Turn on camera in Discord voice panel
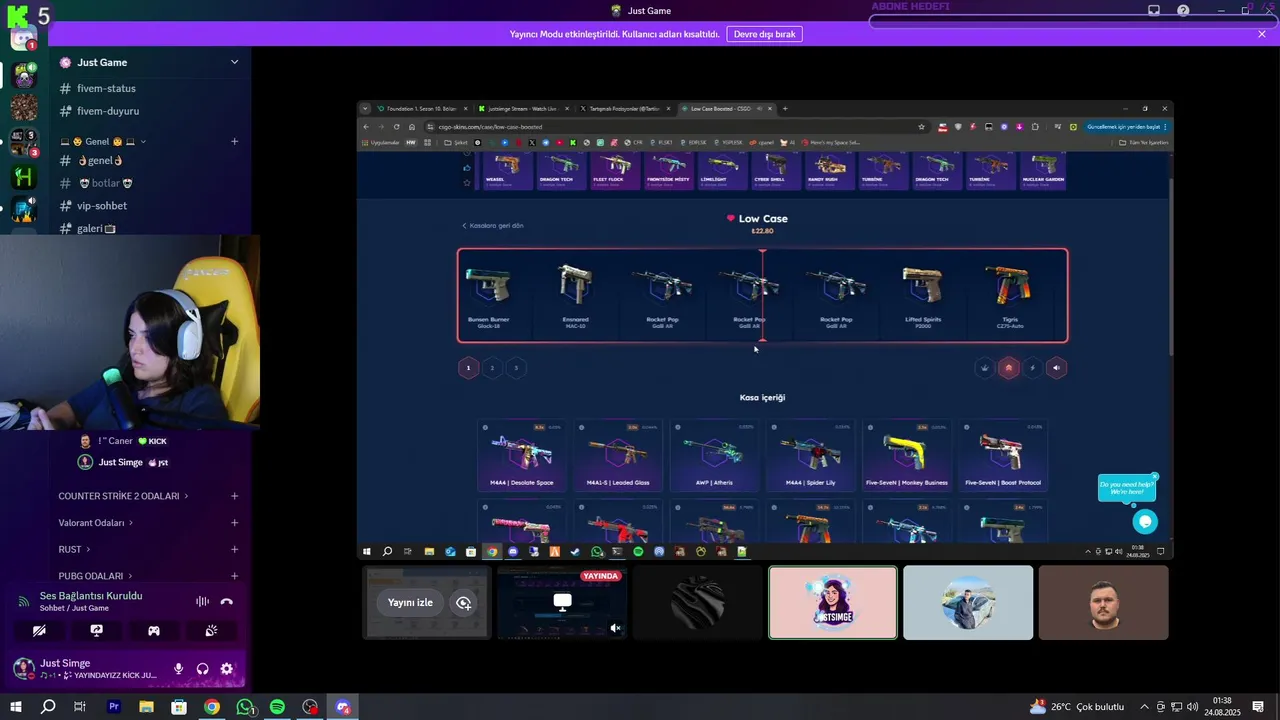 click(39, 631)
